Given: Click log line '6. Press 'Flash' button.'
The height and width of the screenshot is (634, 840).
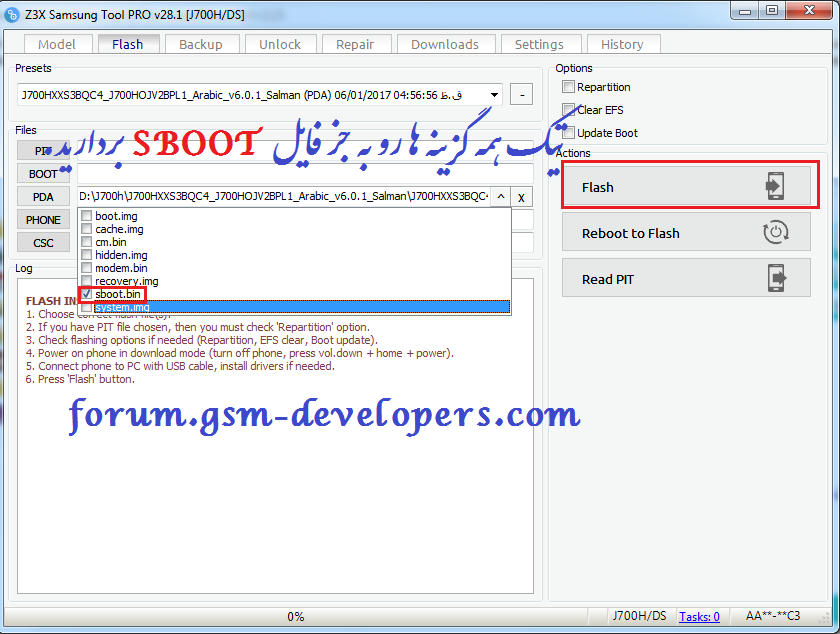Looking at the screenshot, I should 80,379.
